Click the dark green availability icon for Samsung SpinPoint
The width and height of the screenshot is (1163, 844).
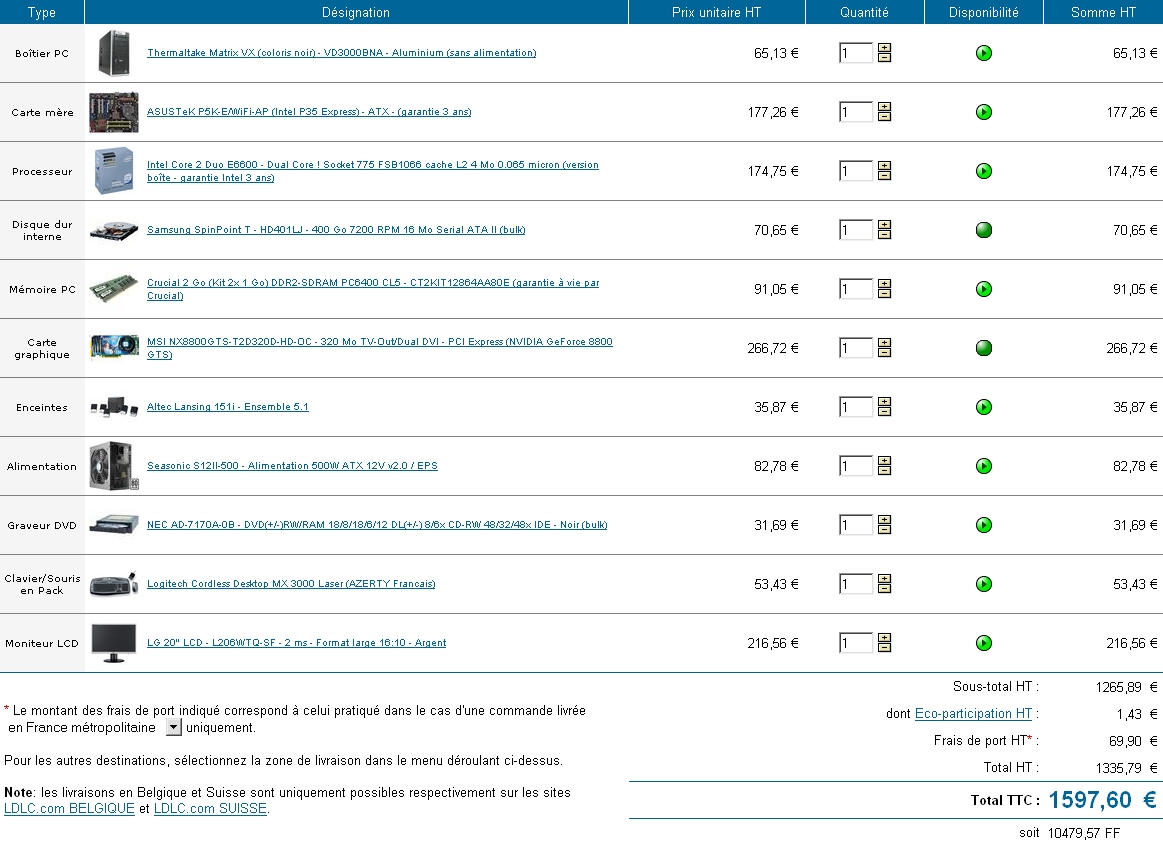tap(983, 230)
